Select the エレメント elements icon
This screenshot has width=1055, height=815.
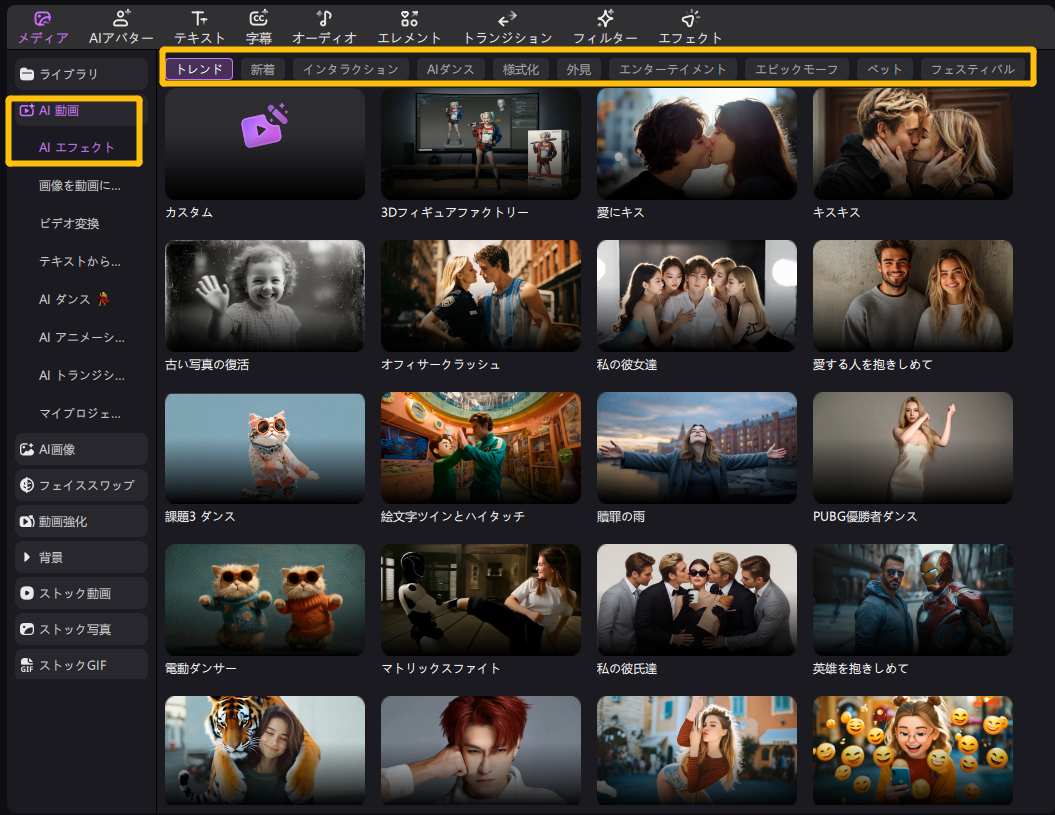point(409,19)
